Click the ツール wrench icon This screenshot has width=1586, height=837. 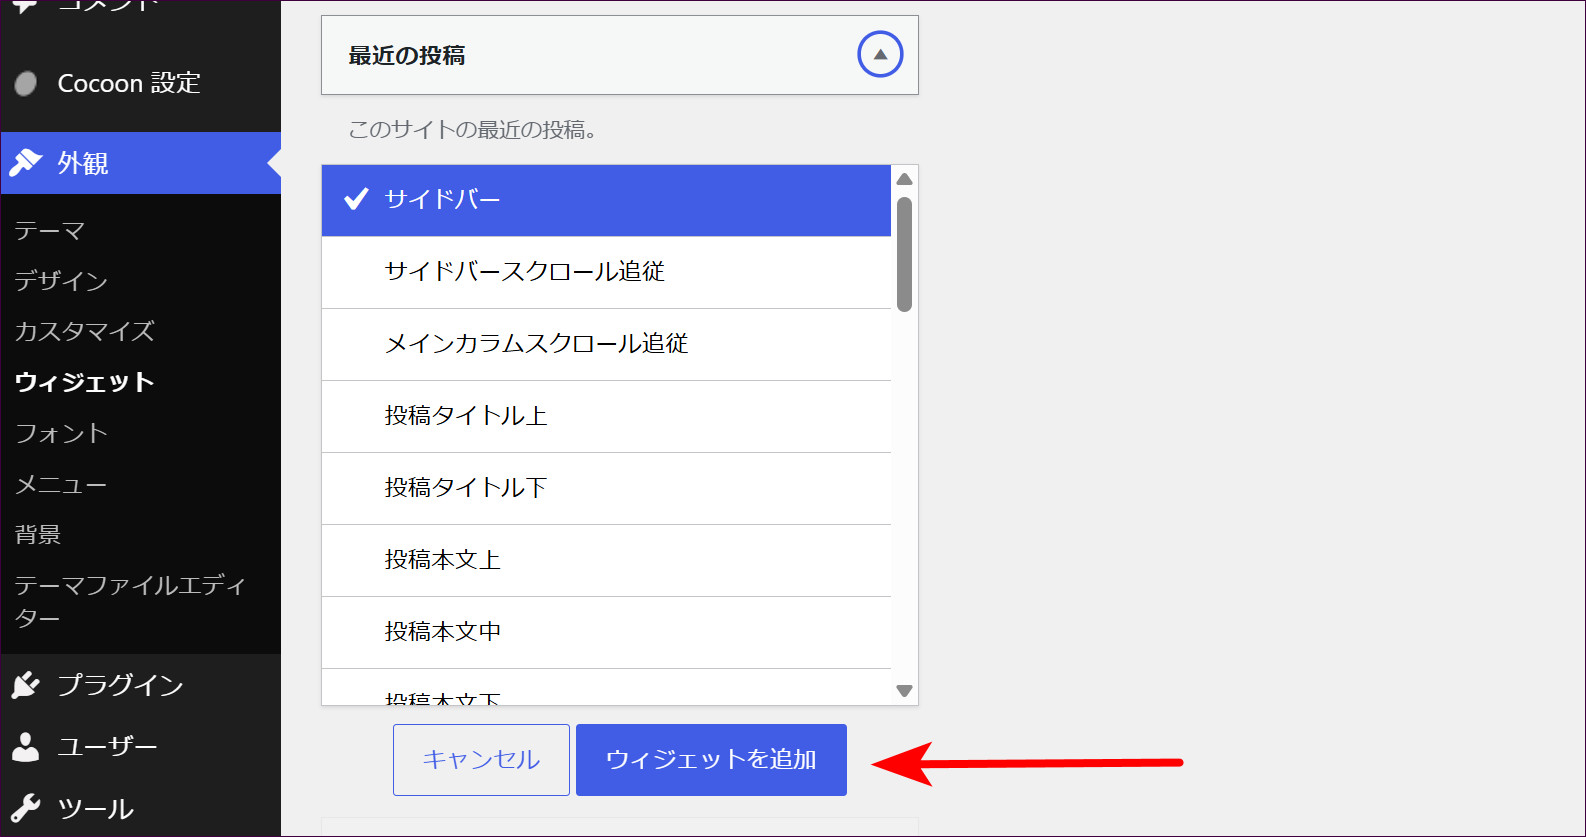coord(26,808)
